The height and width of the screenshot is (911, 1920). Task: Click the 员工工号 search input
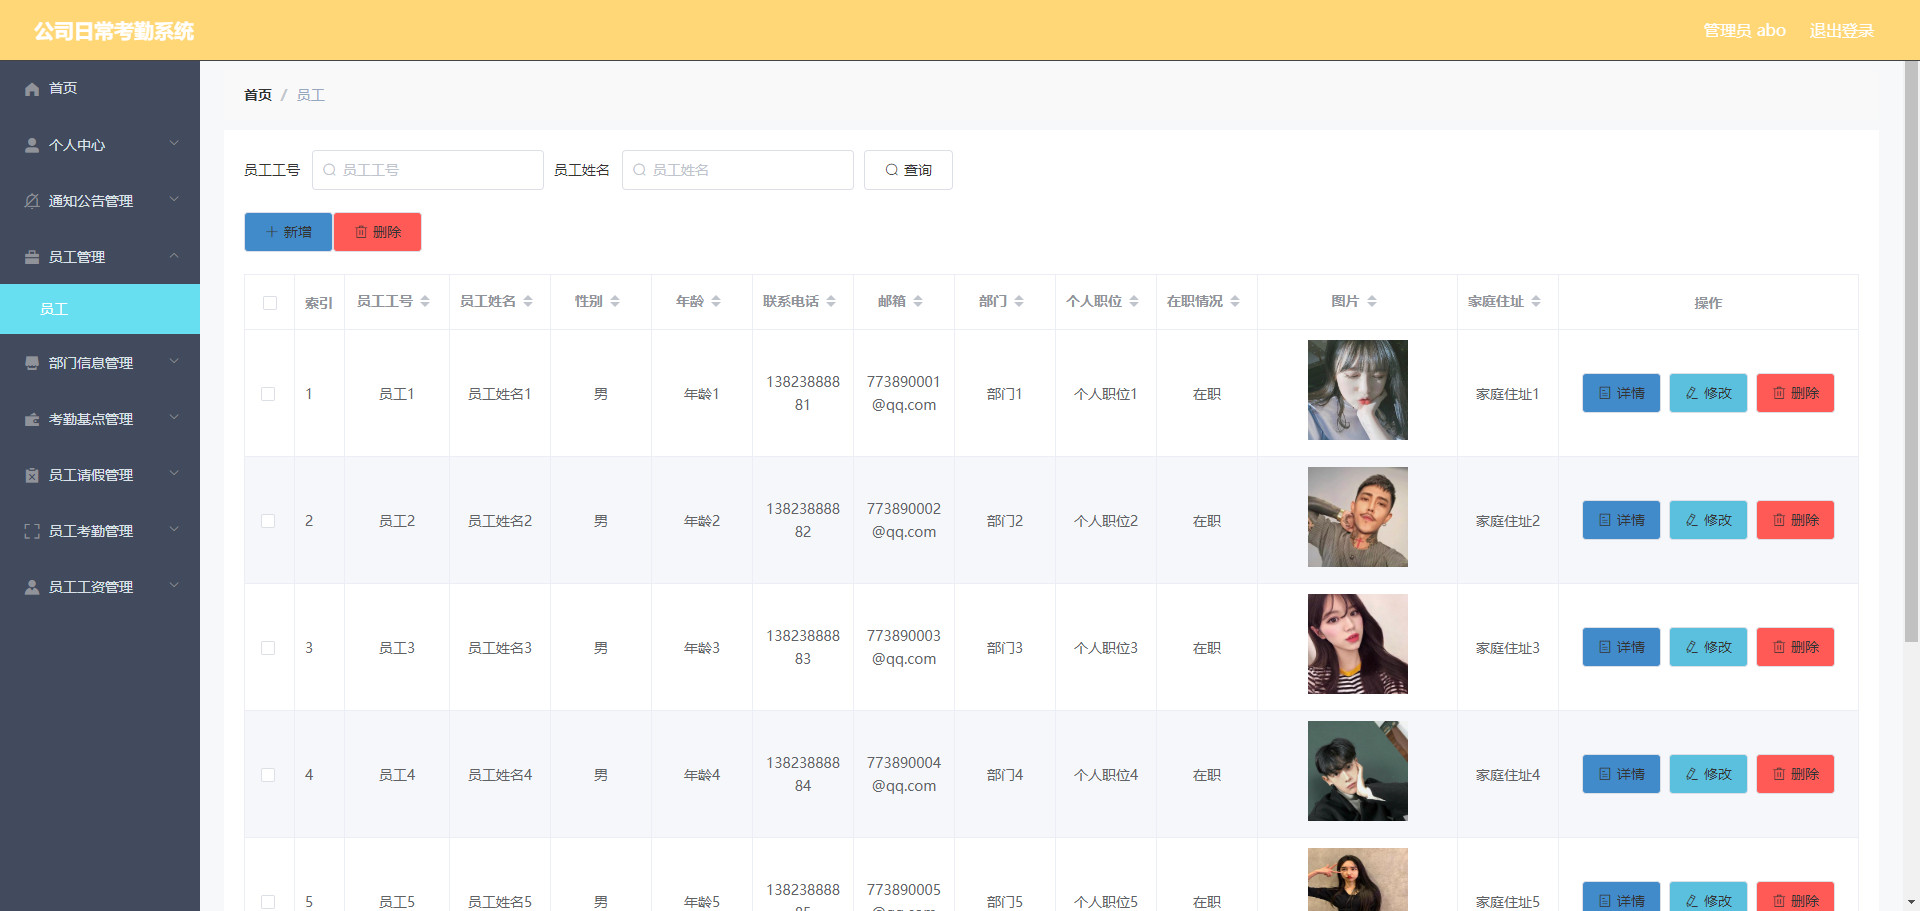(x=428, y=170)
